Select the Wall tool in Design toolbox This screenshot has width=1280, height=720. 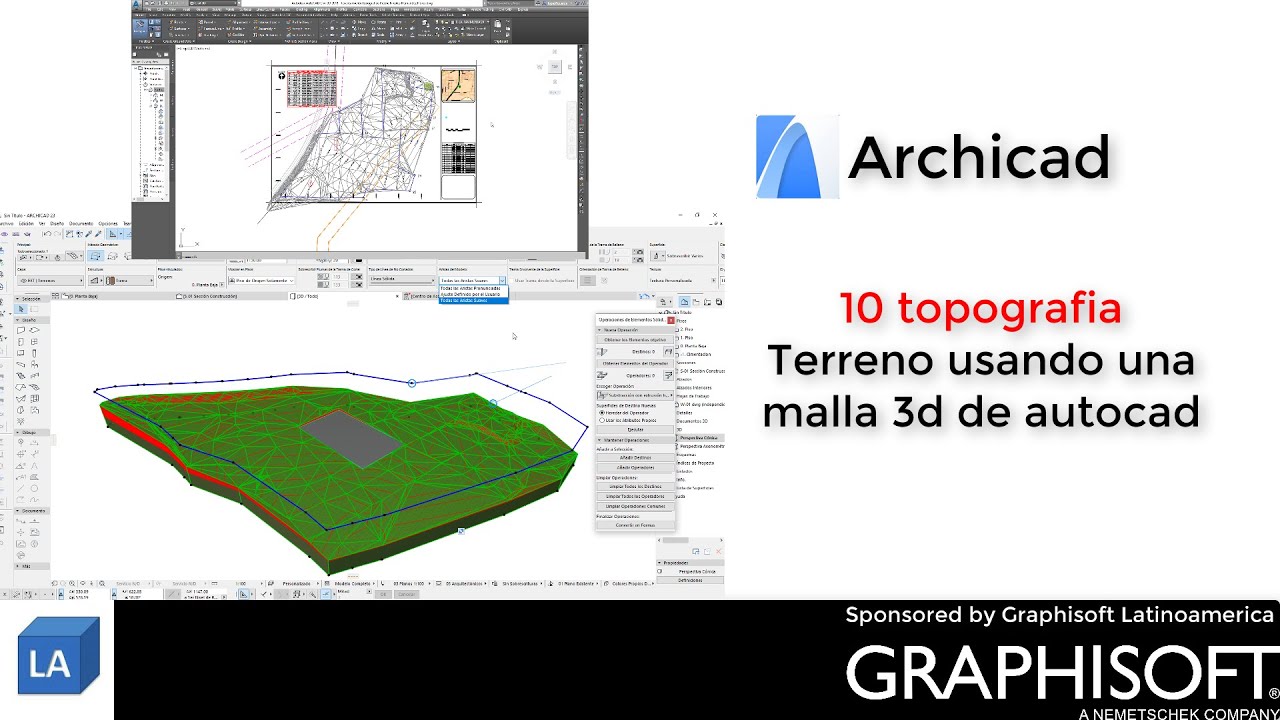tap(21, 330)
